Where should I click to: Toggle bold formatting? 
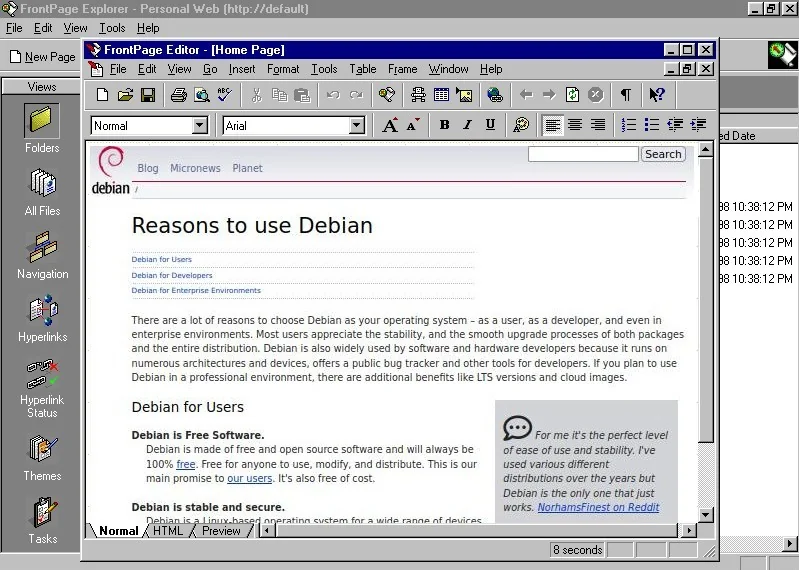444,125
